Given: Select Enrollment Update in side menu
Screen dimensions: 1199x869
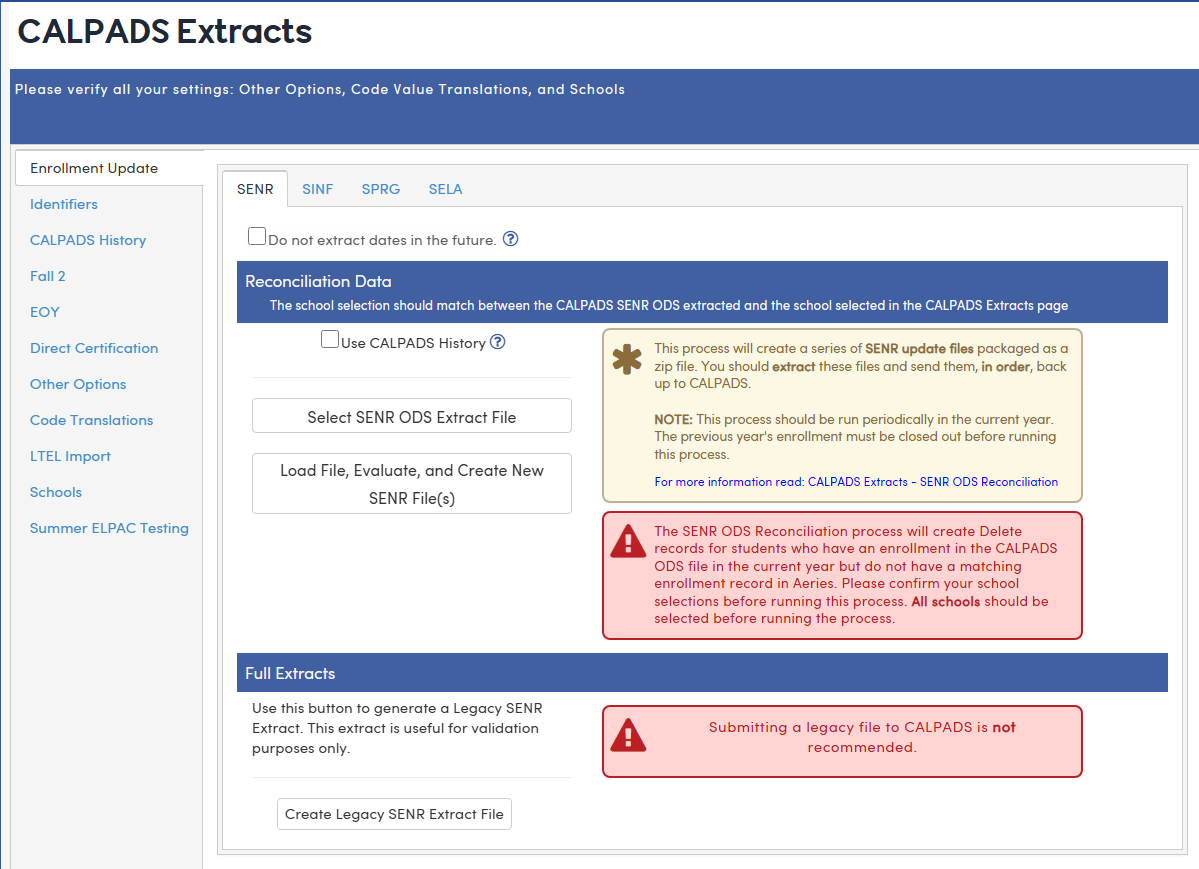Looking at the screenshot, I should coord(109,168).
